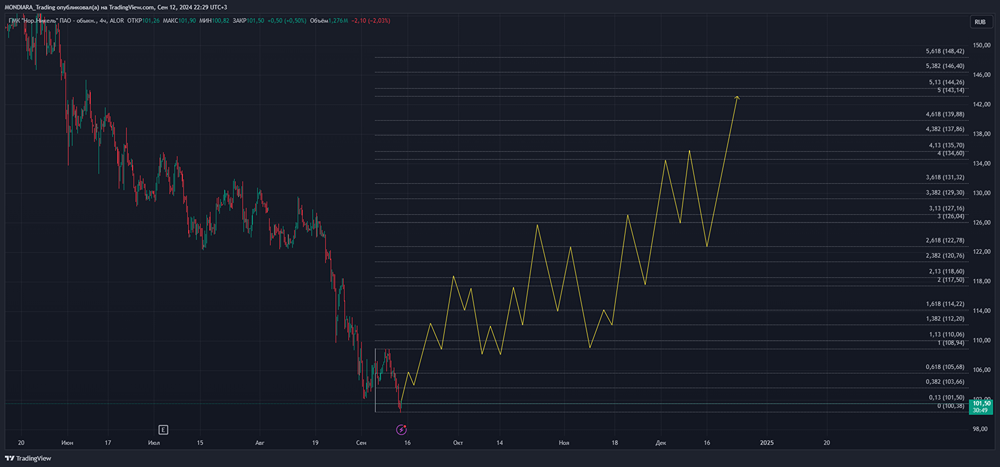Click the purple lightning event marker
The width and height of the screenshot is (1000, 467).
pyautogui.click(x=402, y=429)
